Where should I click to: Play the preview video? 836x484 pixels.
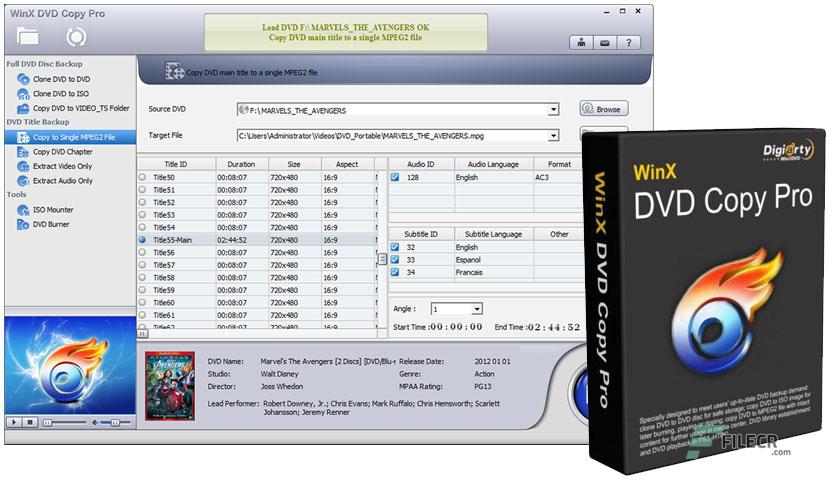(14, 422)
